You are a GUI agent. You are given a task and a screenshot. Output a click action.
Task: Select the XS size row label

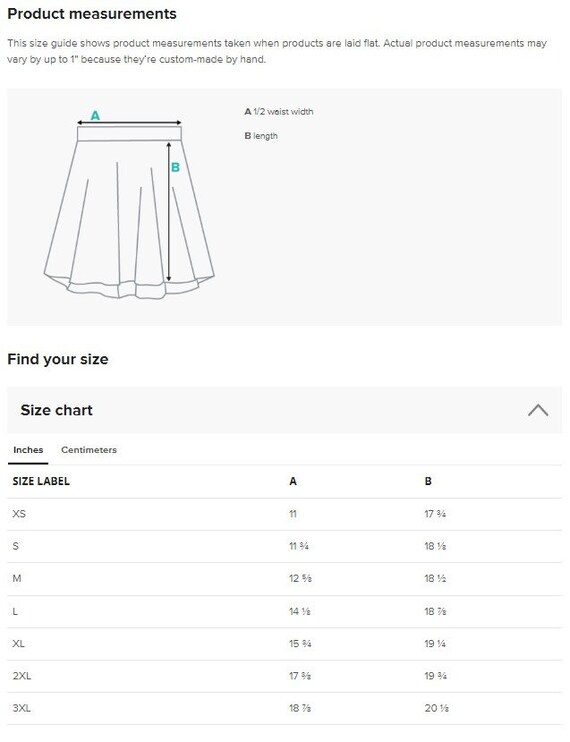click(x=19, y=513)
